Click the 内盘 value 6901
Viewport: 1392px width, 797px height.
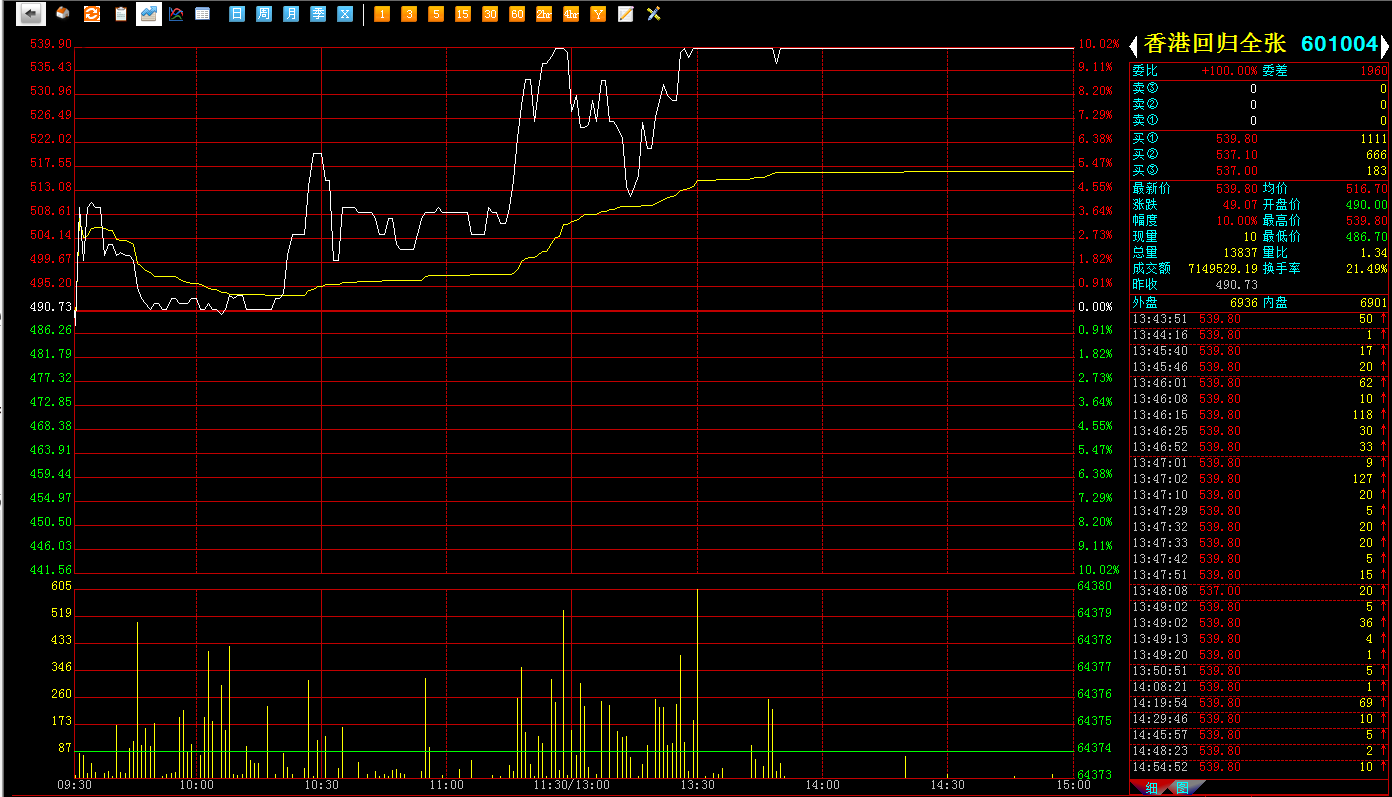click(1373, 302)
